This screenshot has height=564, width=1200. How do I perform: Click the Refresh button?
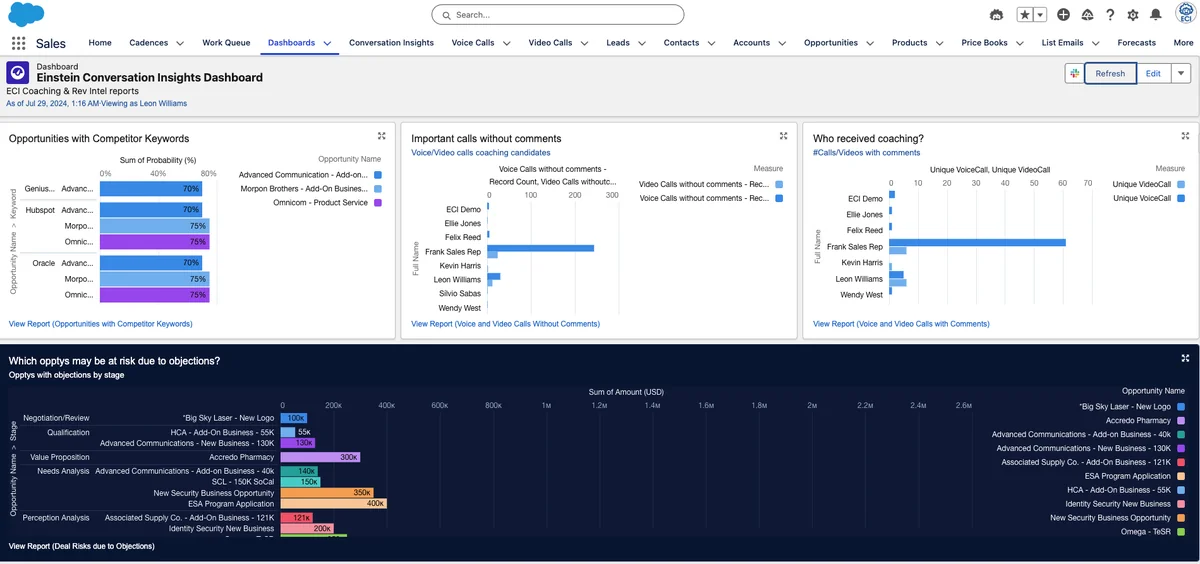click(1110, 73)
